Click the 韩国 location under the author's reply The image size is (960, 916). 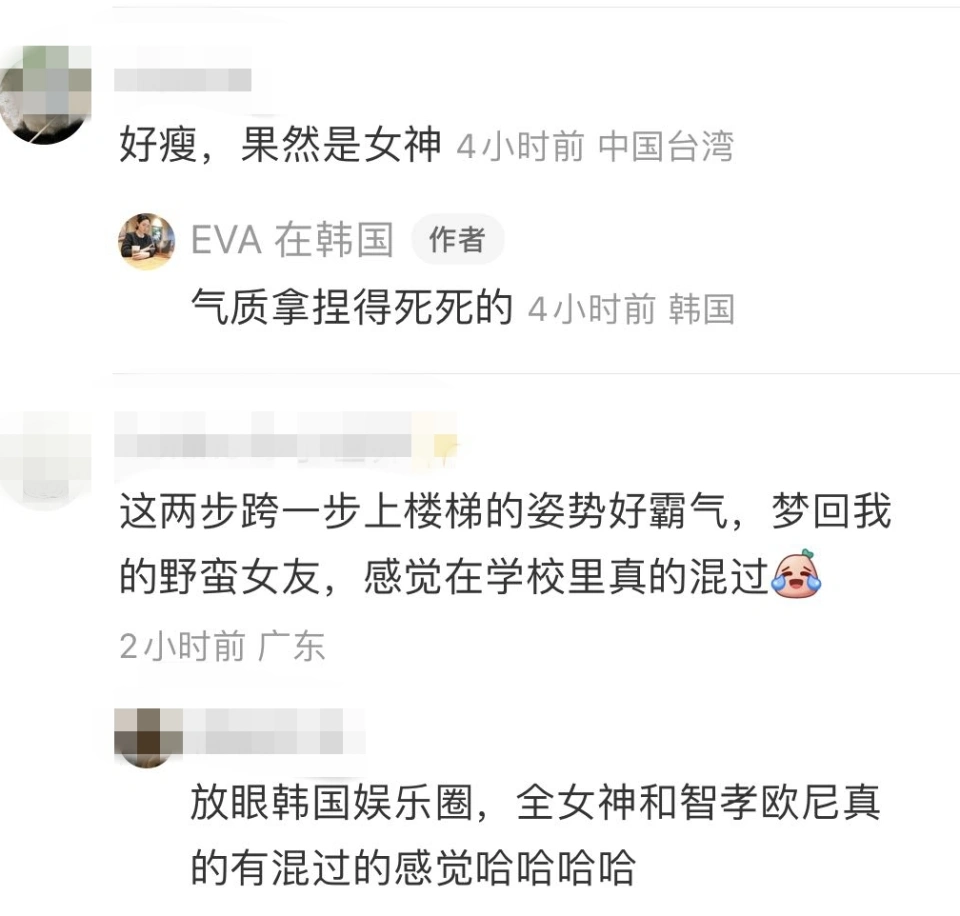click(x=702, y=309)
